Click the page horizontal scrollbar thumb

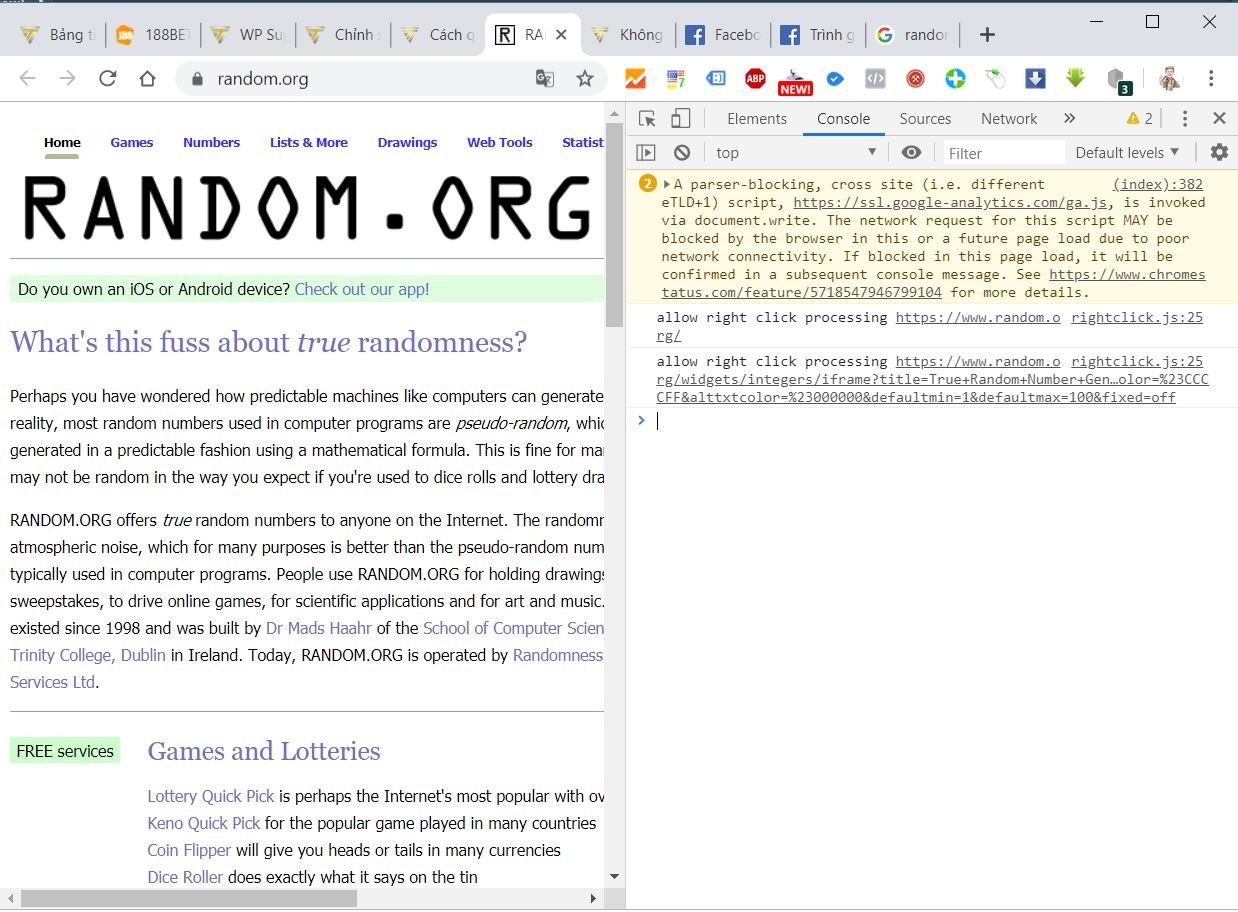point(188,898)
